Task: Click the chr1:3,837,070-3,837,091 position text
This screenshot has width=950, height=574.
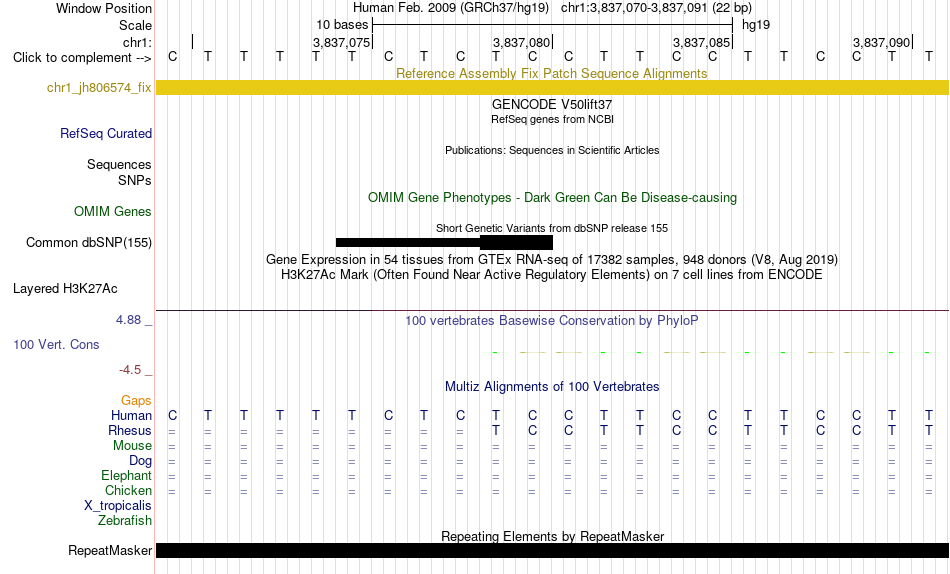Action: point(656,8)
